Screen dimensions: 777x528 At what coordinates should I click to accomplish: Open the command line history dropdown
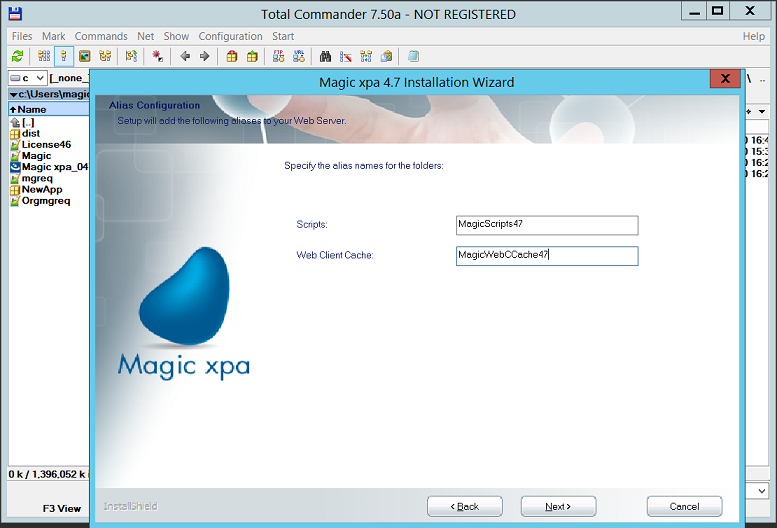tap(762, 491)
